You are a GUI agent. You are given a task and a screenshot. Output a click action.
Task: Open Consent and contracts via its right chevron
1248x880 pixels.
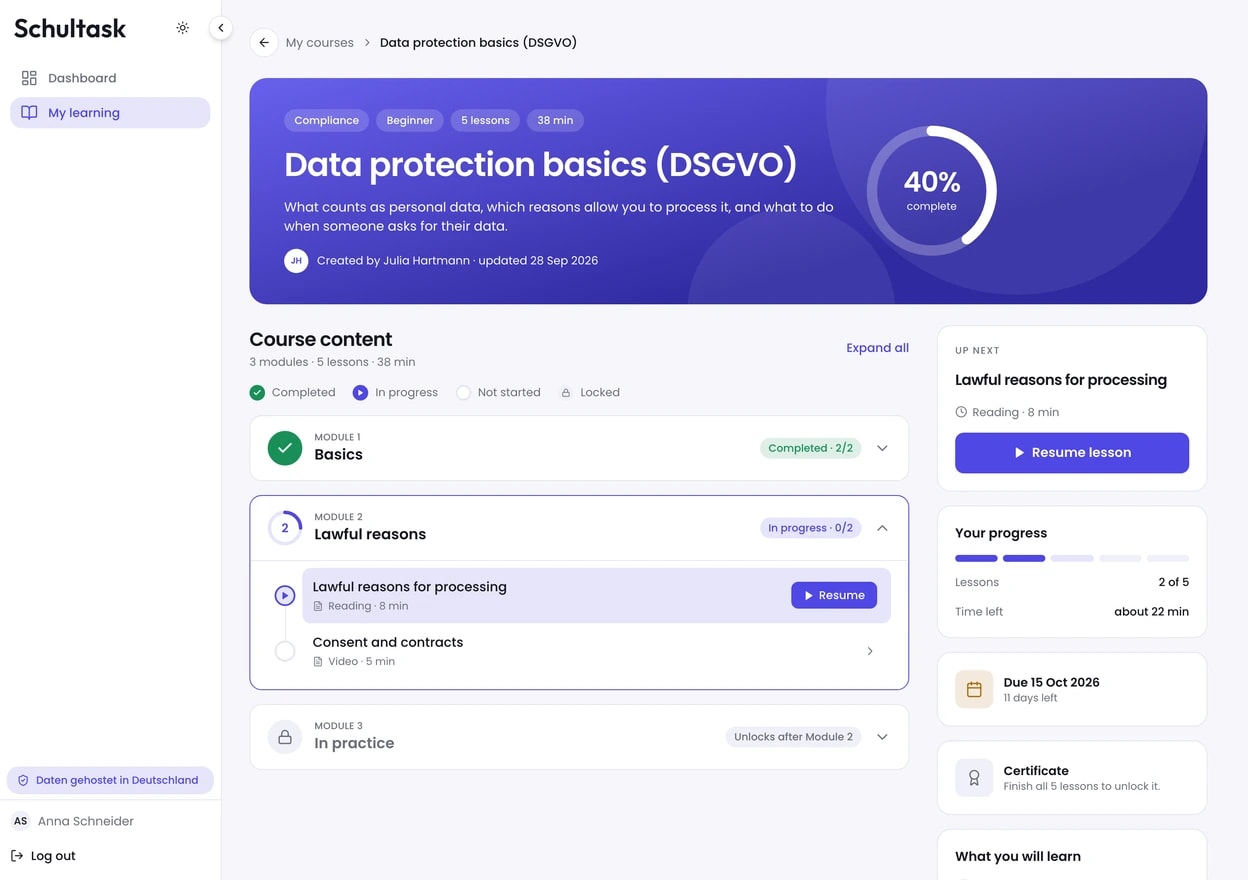tap(870, 651)
